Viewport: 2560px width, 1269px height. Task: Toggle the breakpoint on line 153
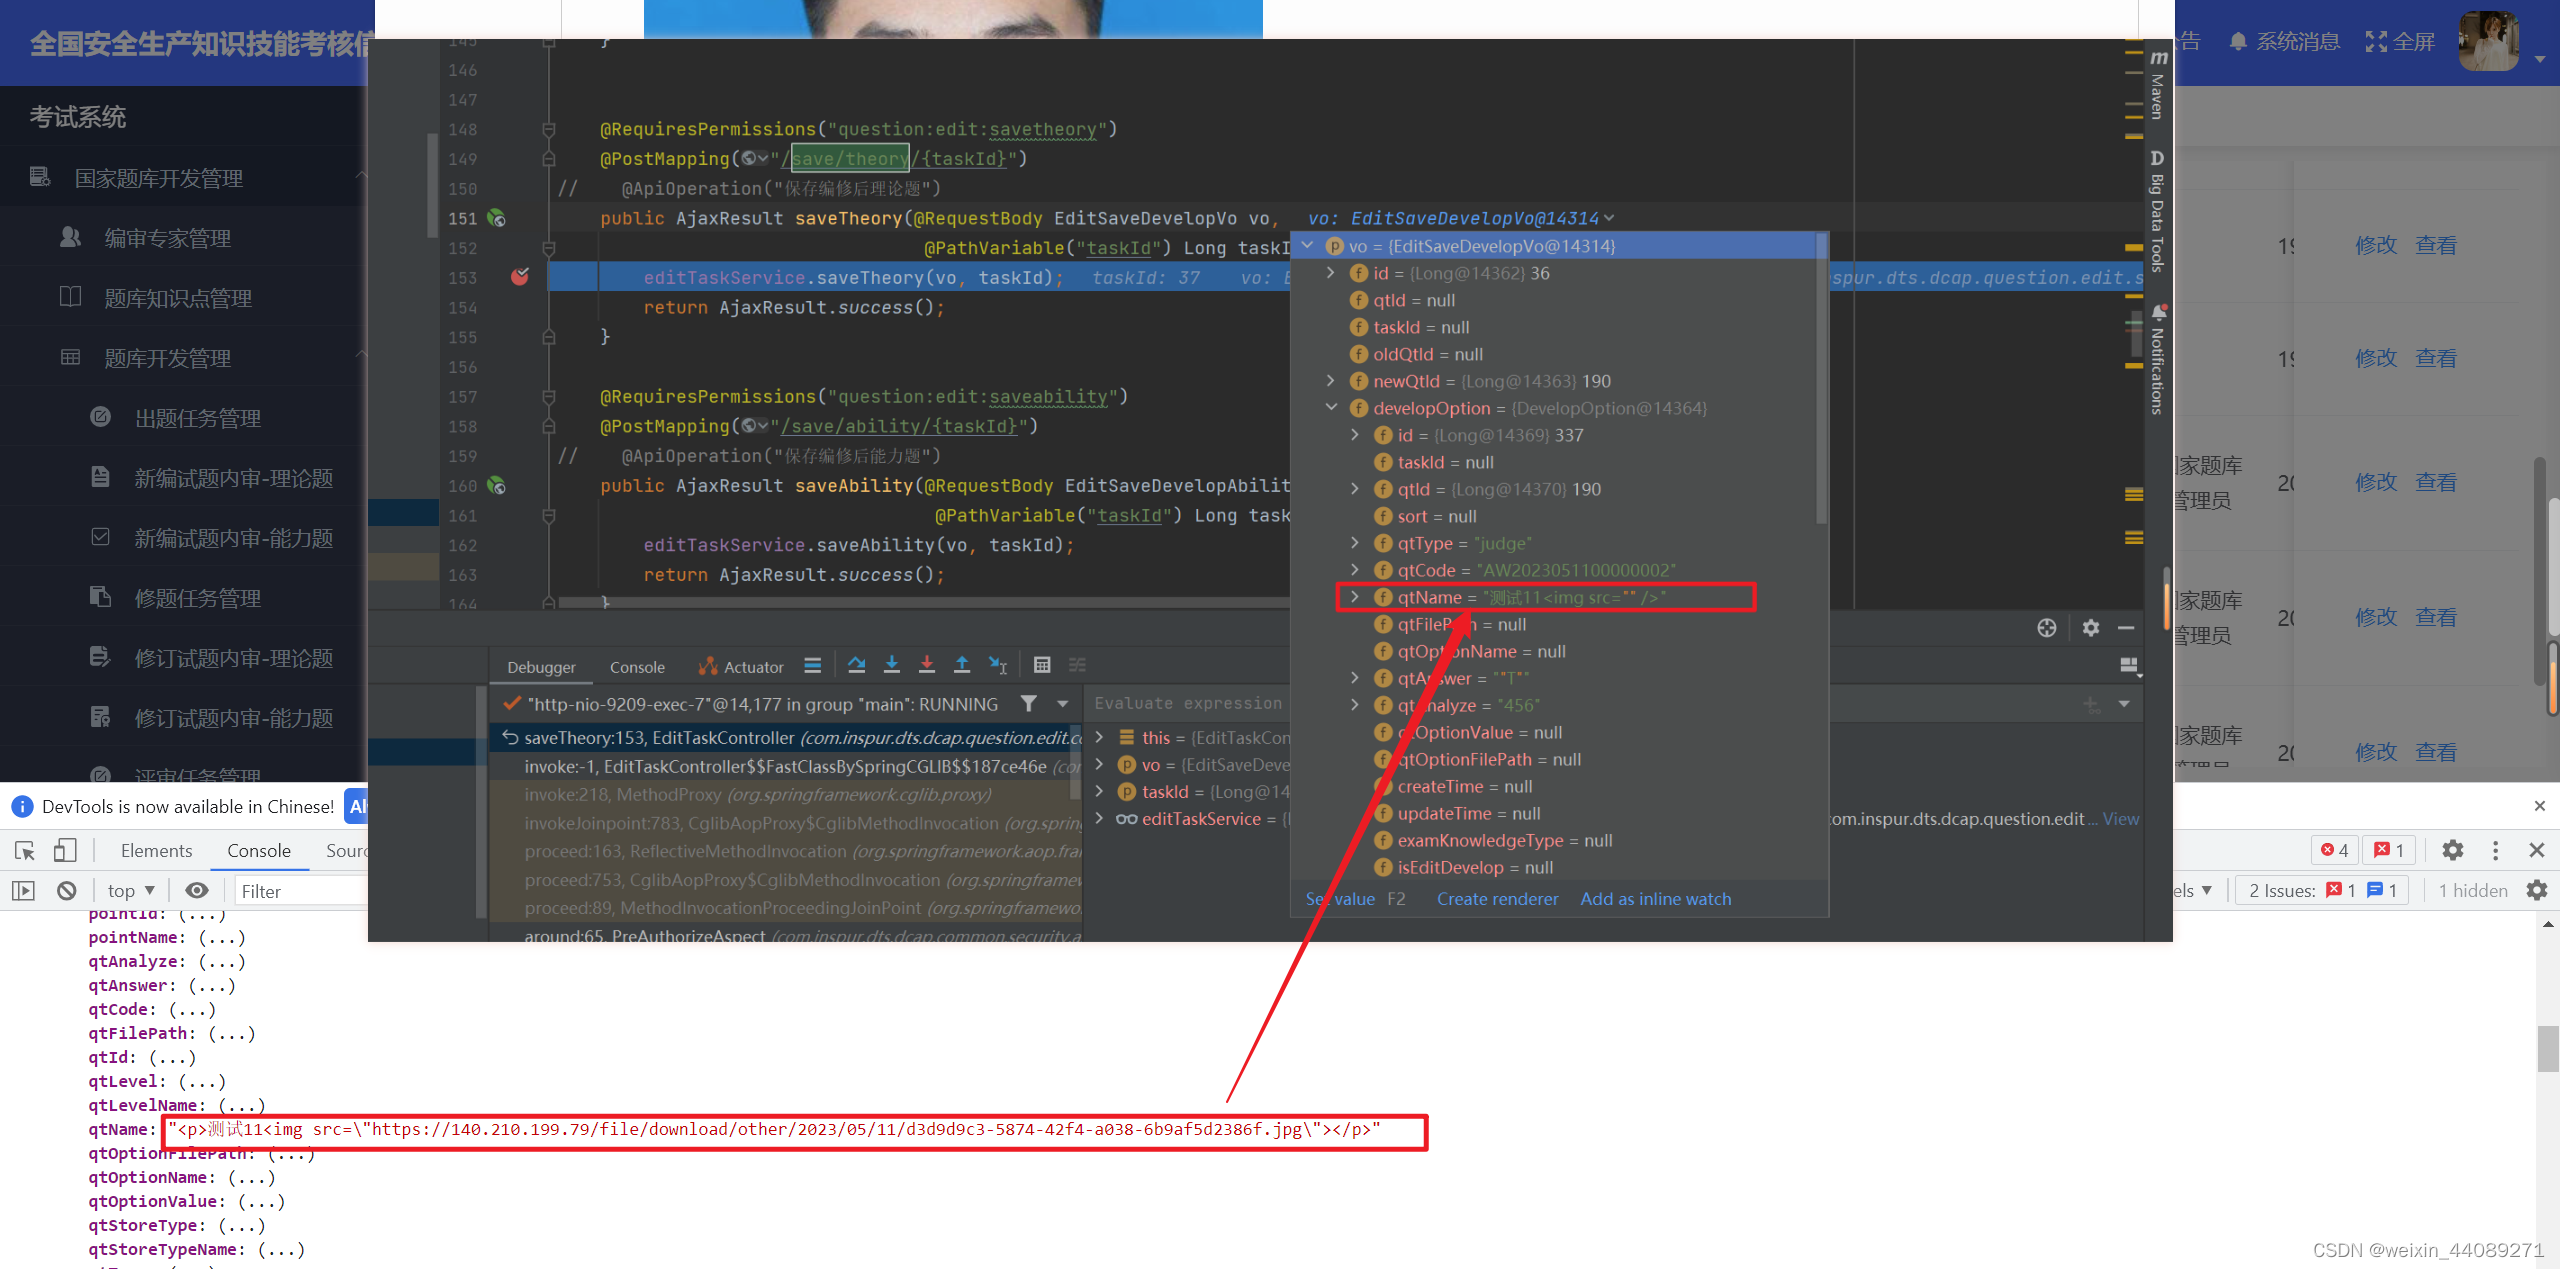(520, 277)
